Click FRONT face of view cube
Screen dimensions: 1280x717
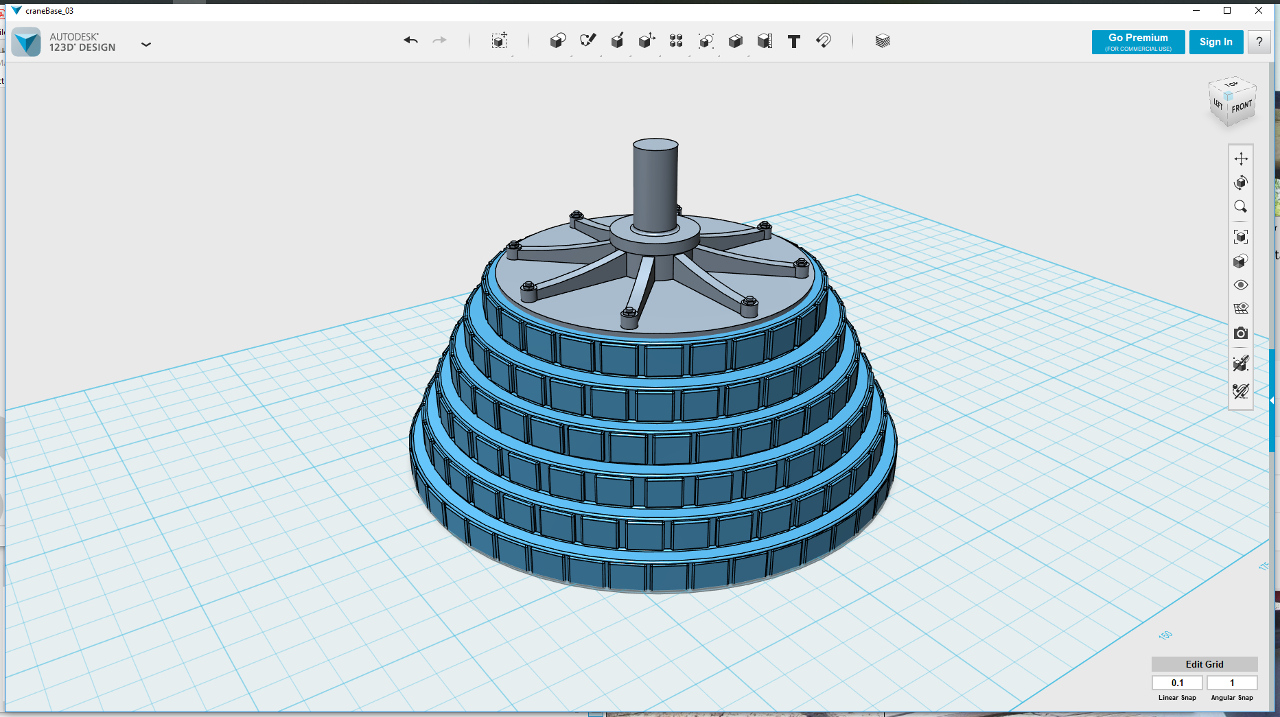coord(1241,107)
